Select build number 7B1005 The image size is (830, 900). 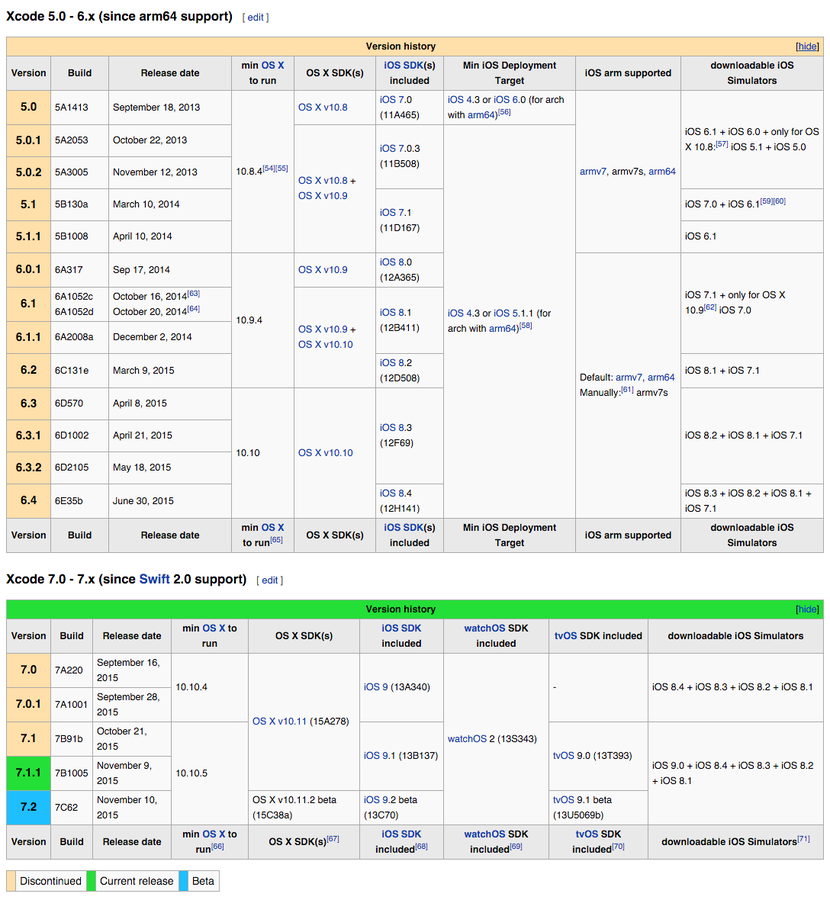tap(72, 773)
